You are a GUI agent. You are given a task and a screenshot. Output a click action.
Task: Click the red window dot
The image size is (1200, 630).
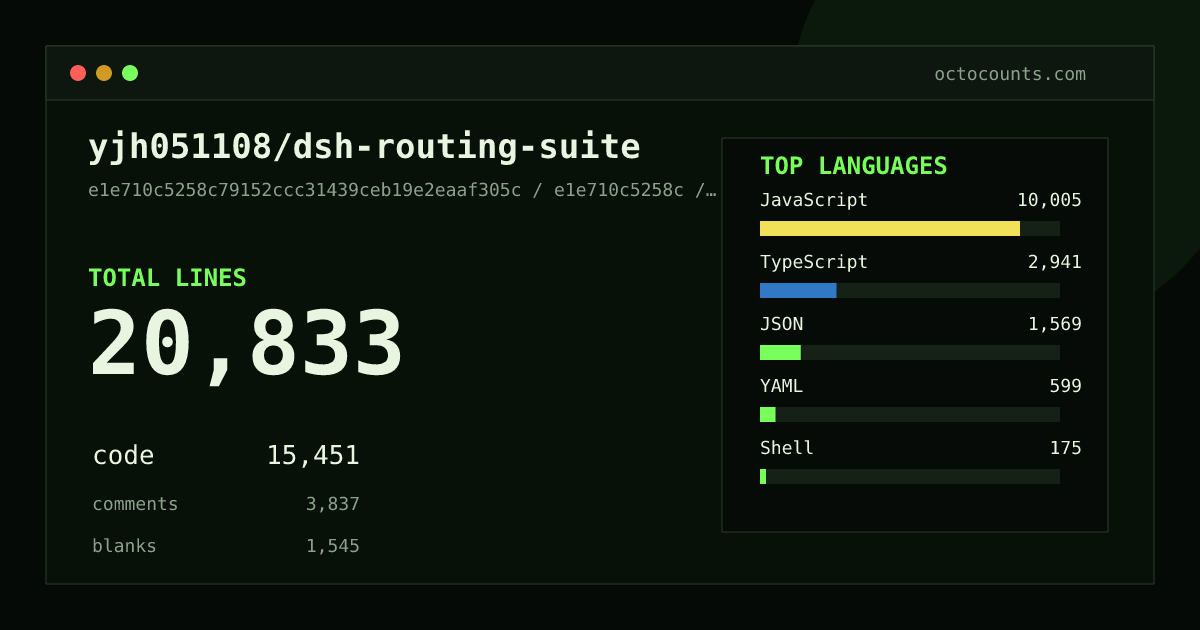(78, 73)
